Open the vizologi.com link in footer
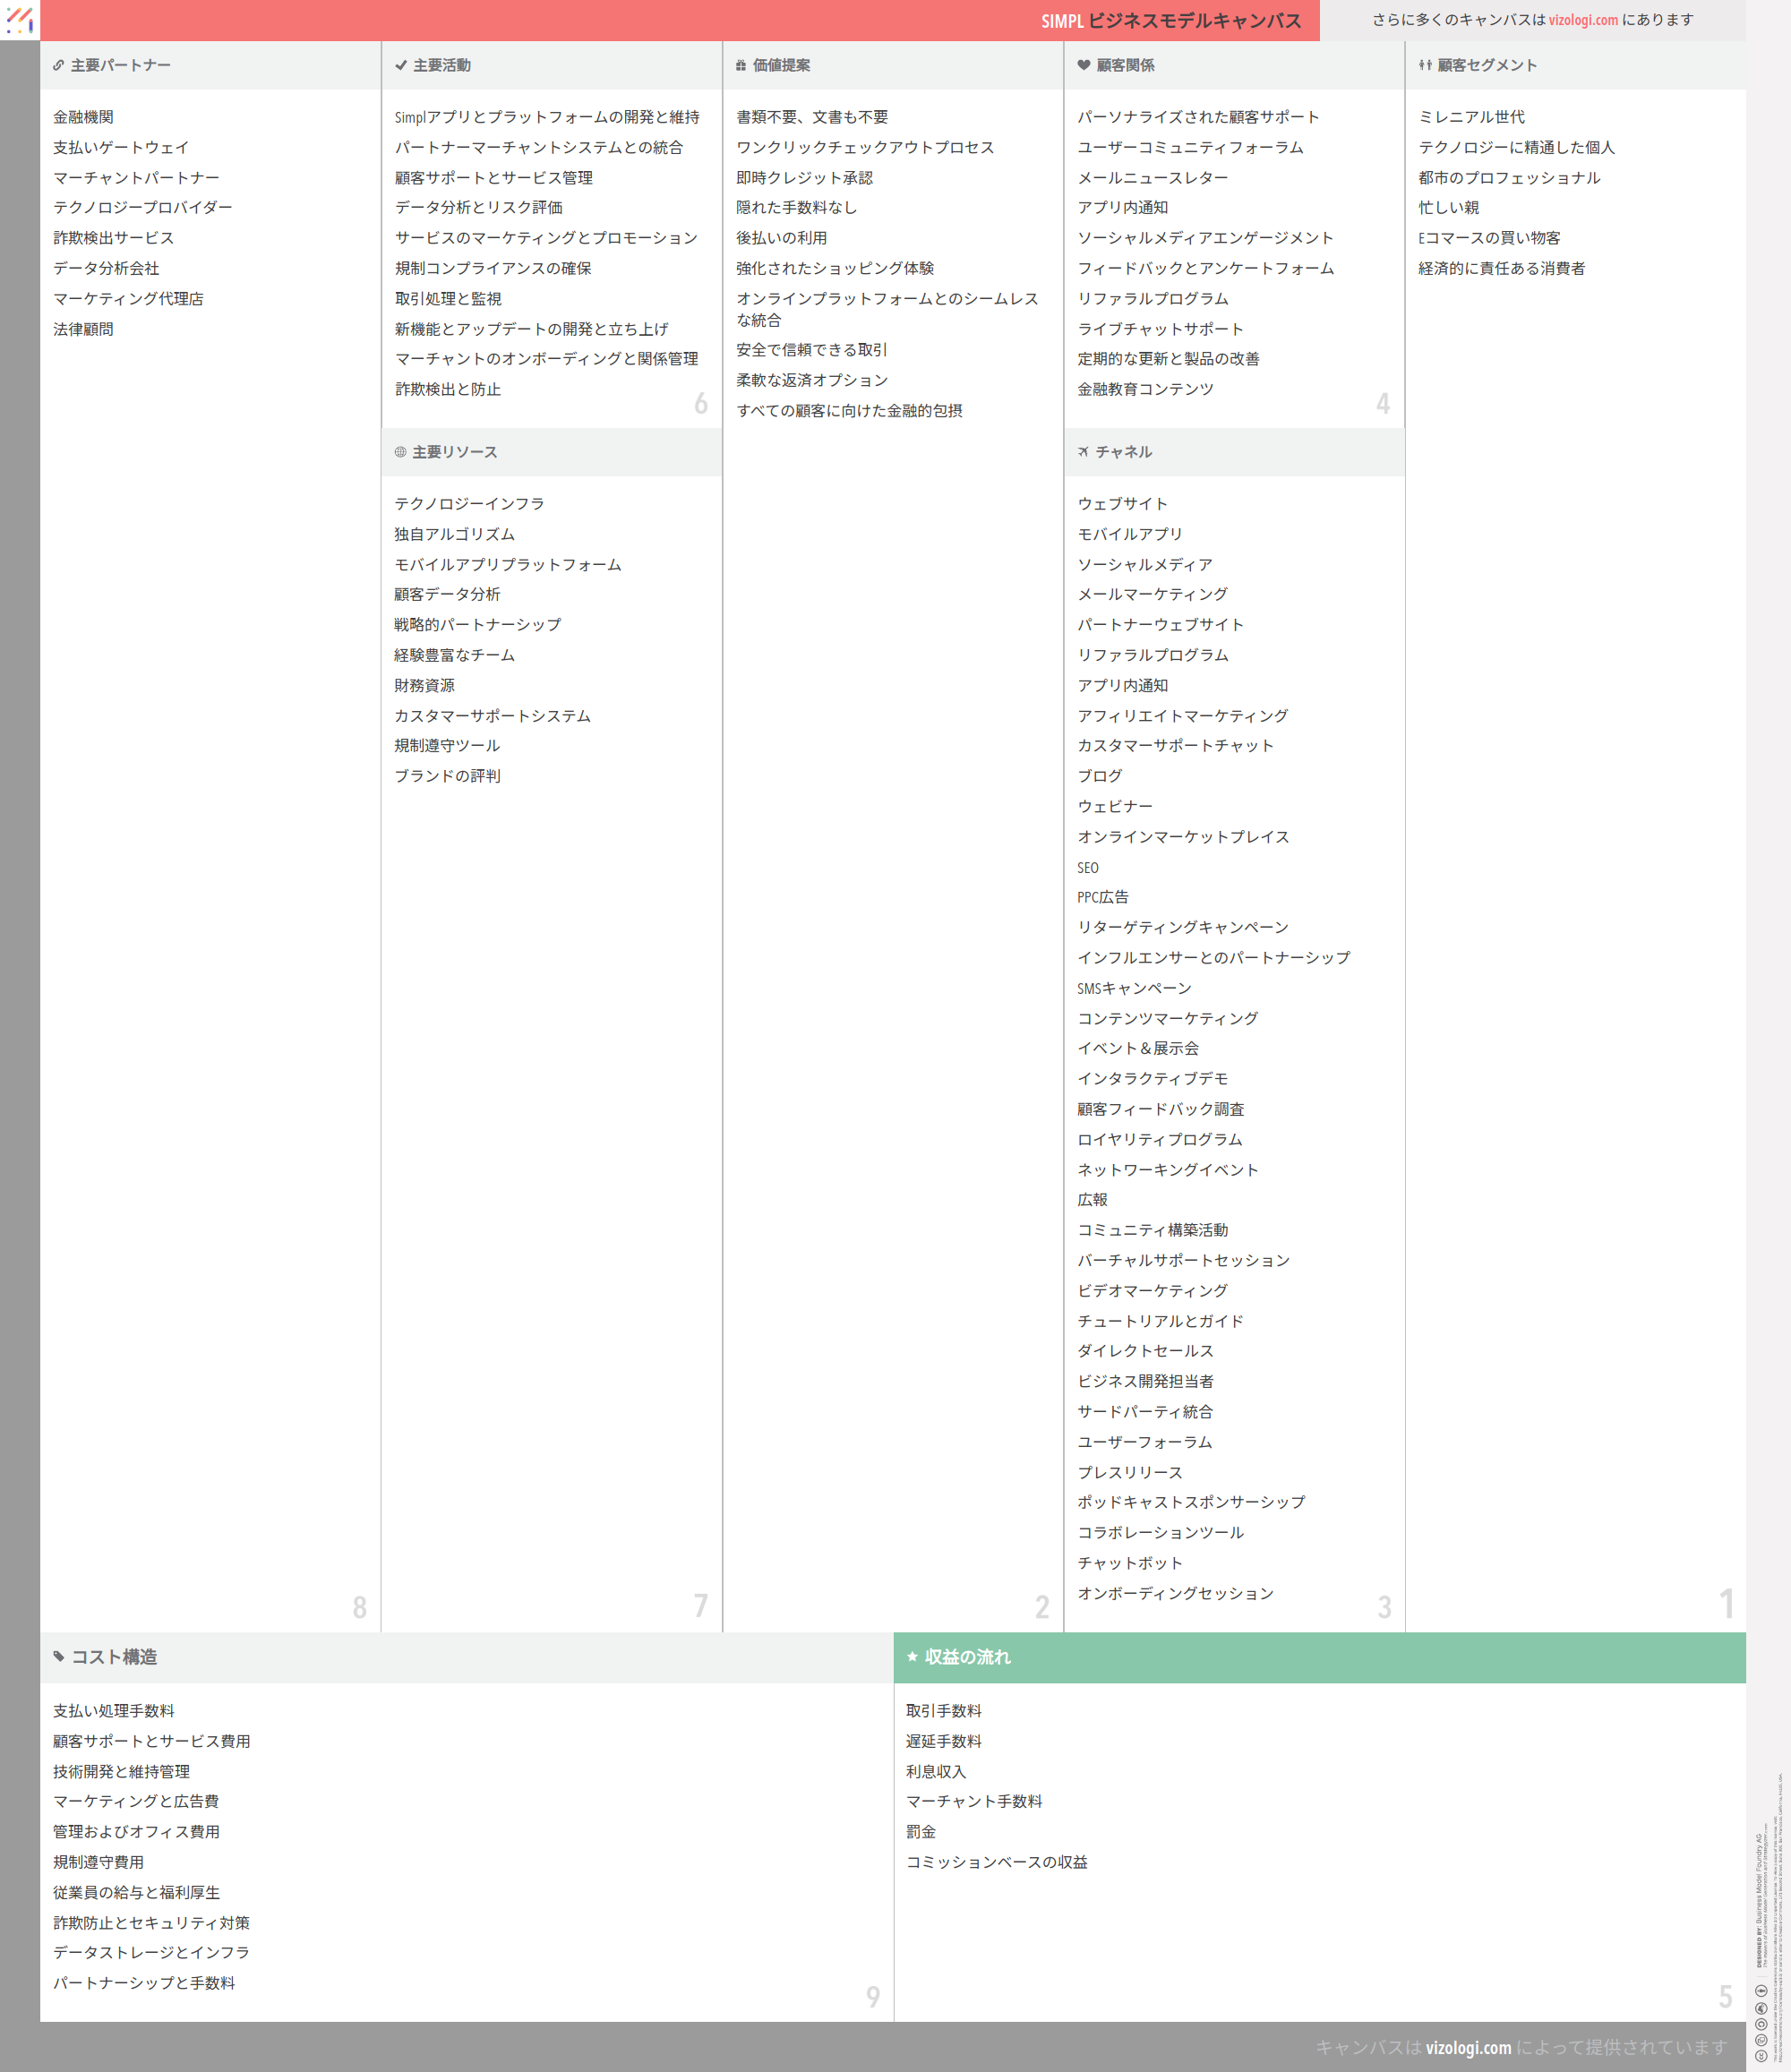 pyautogui.click(x=1468, y=2048)
